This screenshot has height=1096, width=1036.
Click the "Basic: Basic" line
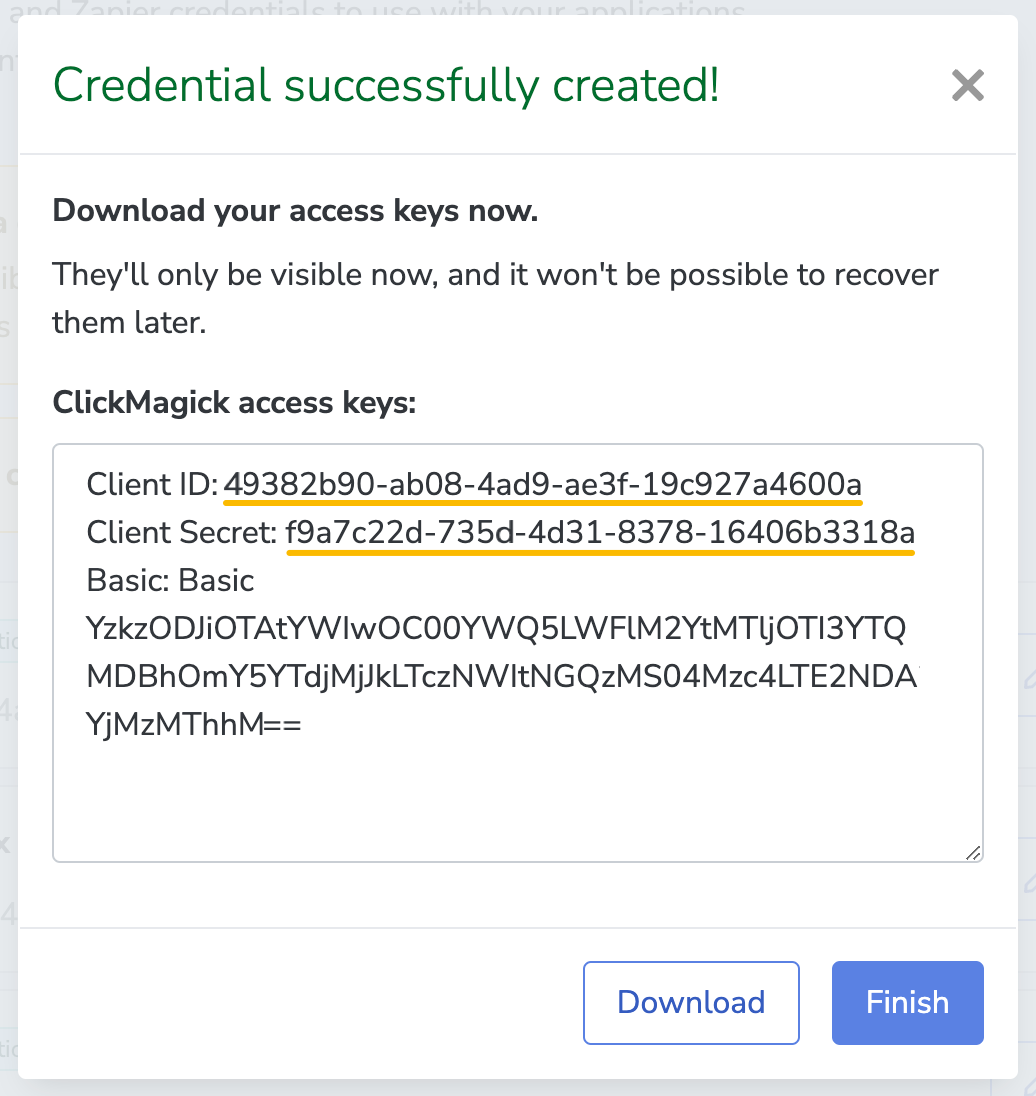click(170, 581)
